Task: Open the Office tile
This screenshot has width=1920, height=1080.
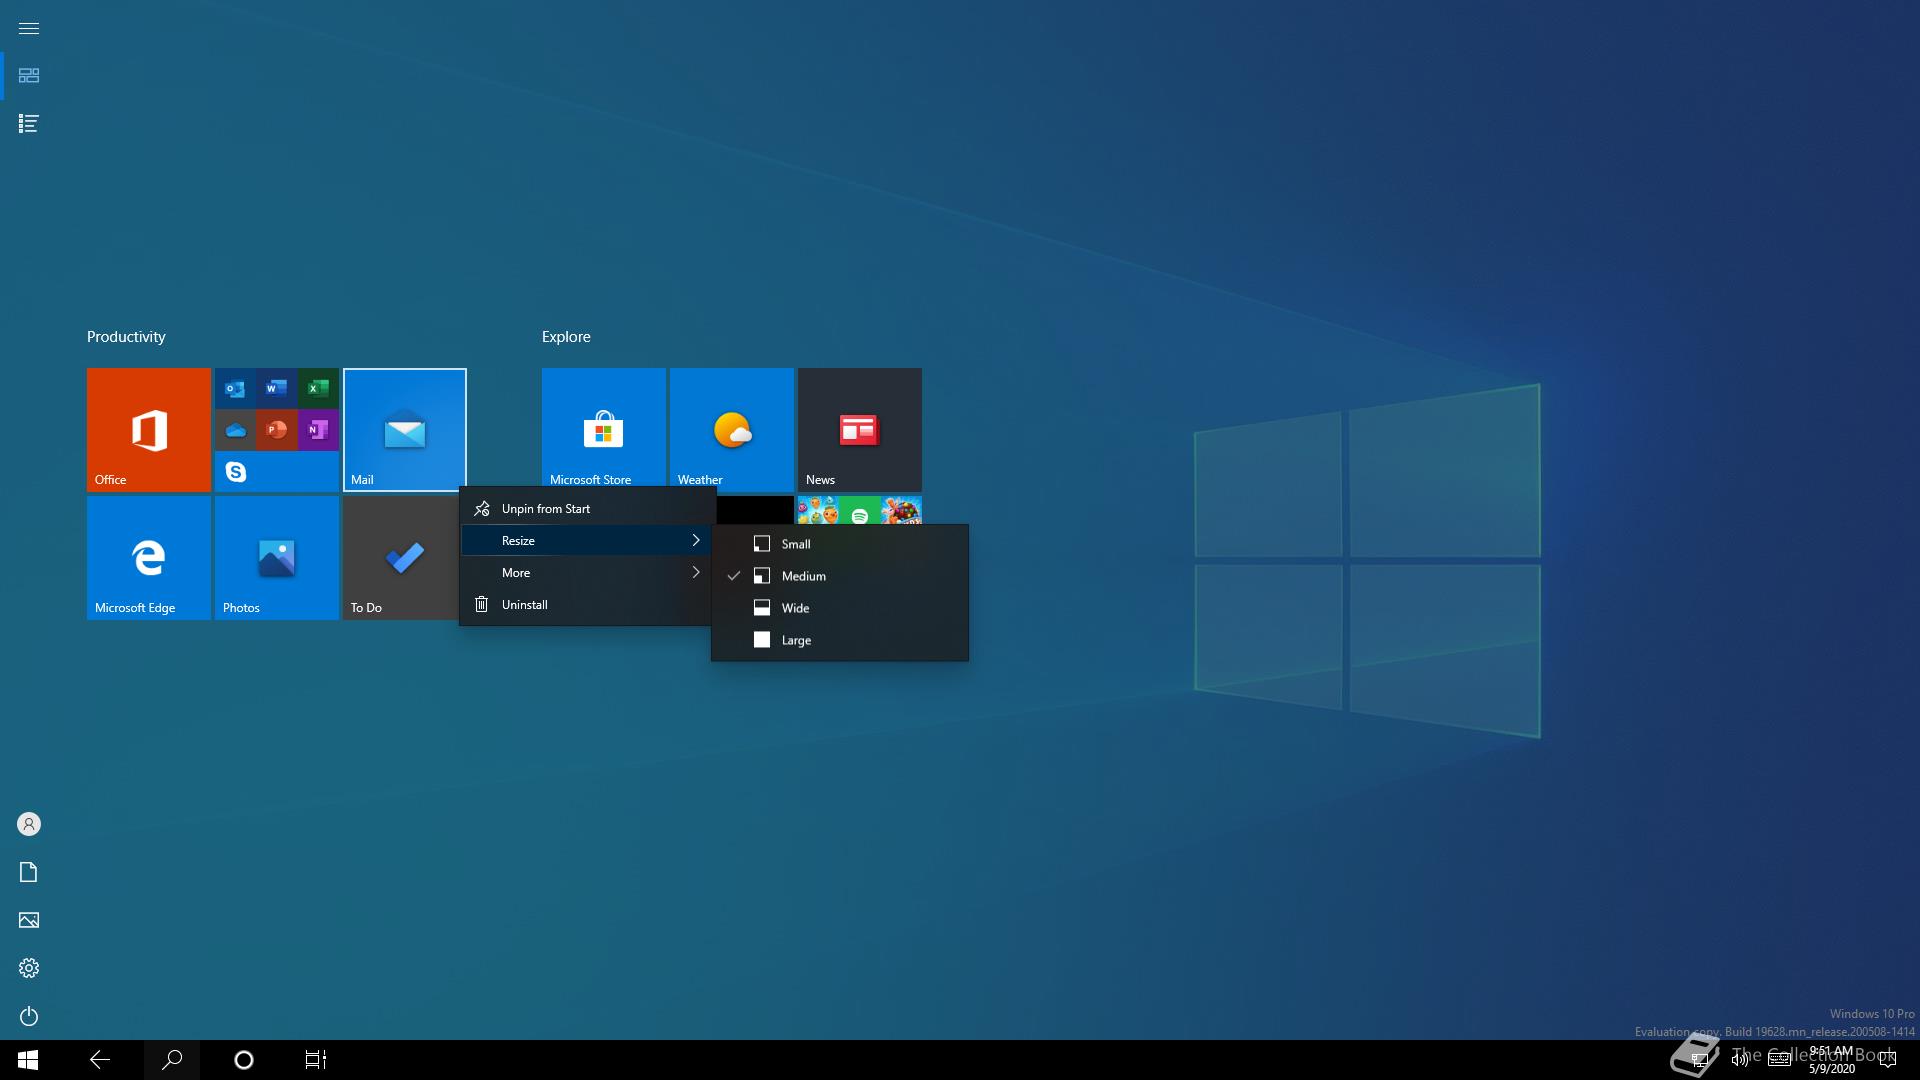Action: tap(149, 430)
